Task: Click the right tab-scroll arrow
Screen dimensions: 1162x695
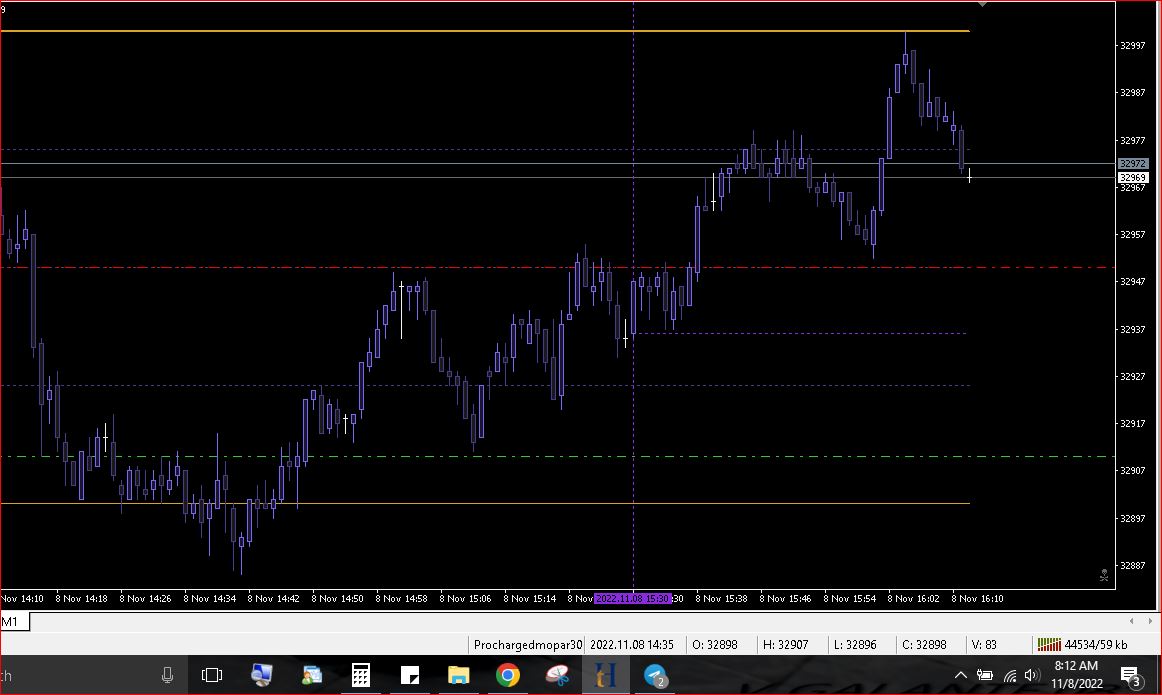Action: tap(1149, 621)
